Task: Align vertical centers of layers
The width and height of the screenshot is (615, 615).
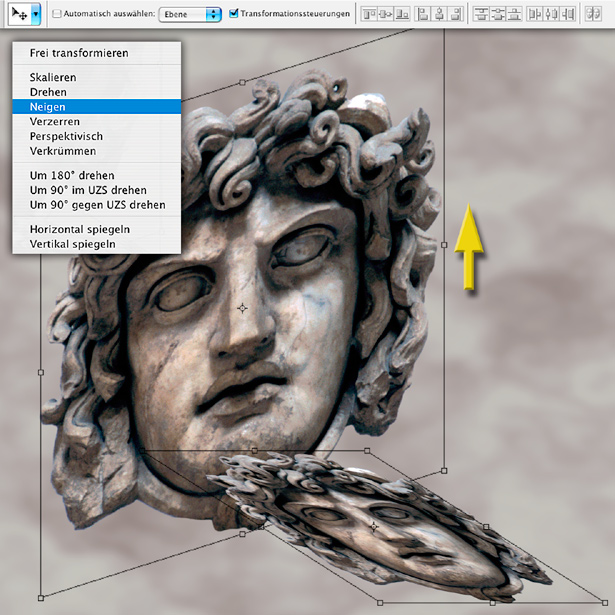Action: (385, 15)
